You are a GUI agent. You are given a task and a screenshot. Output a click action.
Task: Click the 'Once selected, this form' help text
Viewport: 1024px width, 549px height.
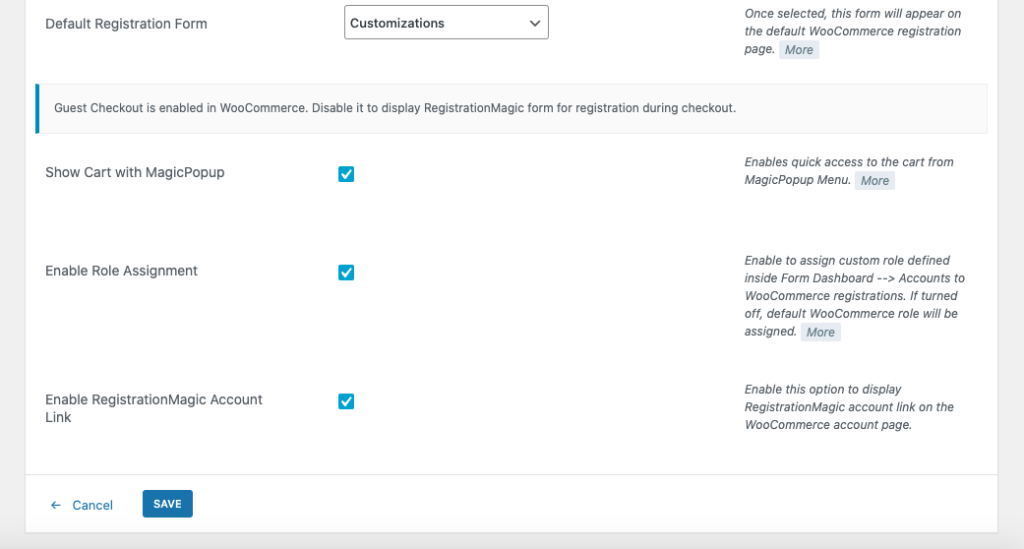pyautogui.click(x=852, y=31)
